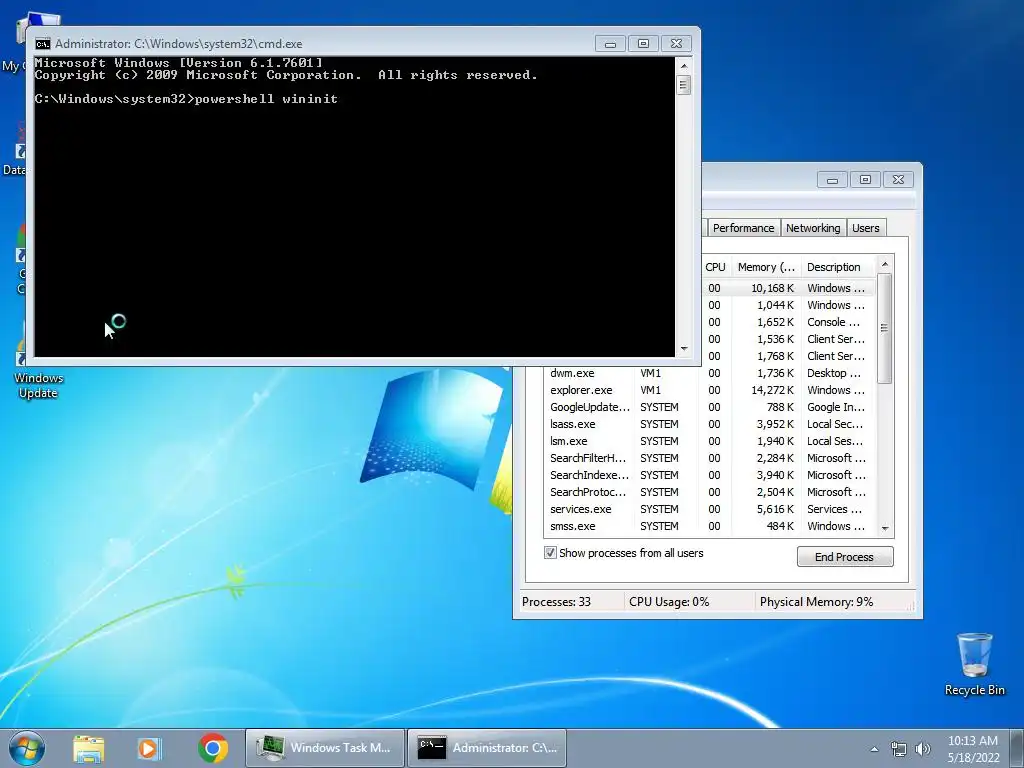Open the cmd window system menu icon
Screen dimensions: 1024x768
pos(43,44)
